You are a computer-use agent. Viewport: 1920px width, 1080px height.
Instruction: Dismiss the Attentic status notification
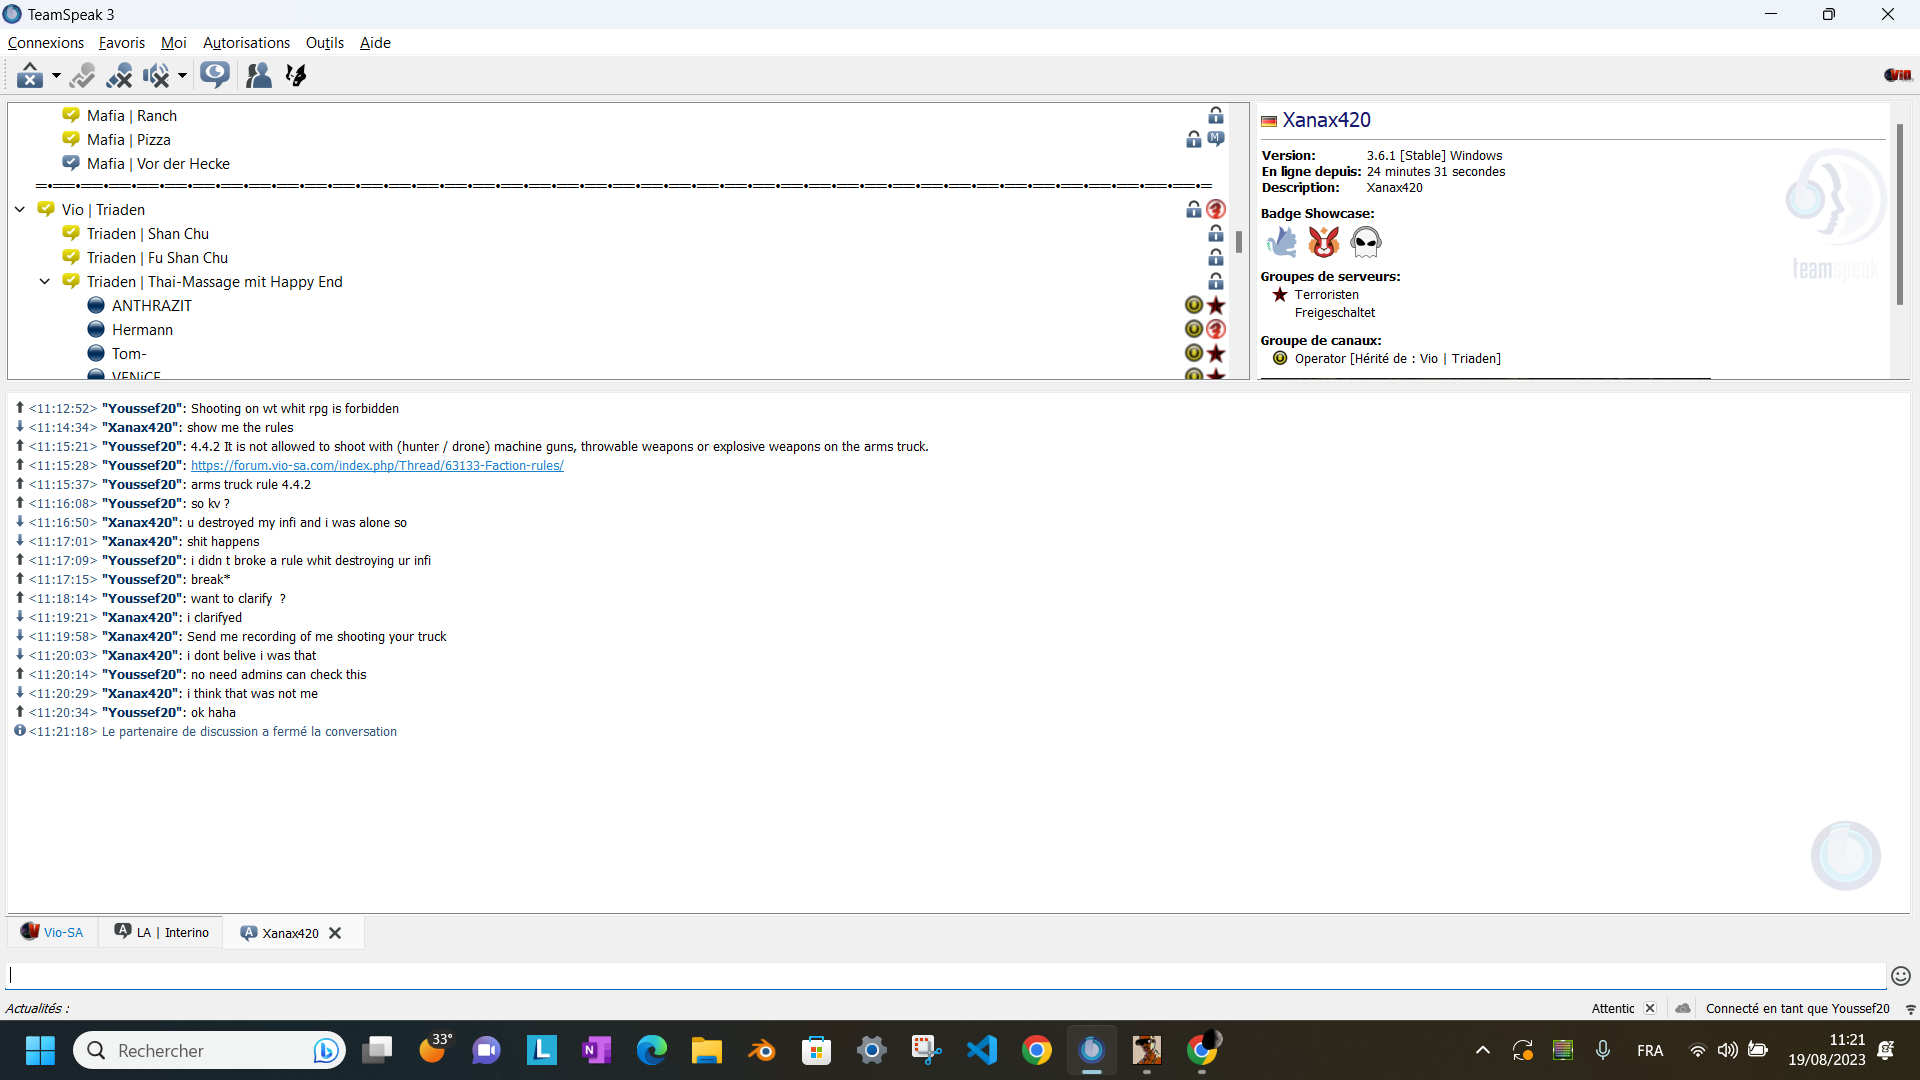[1650, 1008]
